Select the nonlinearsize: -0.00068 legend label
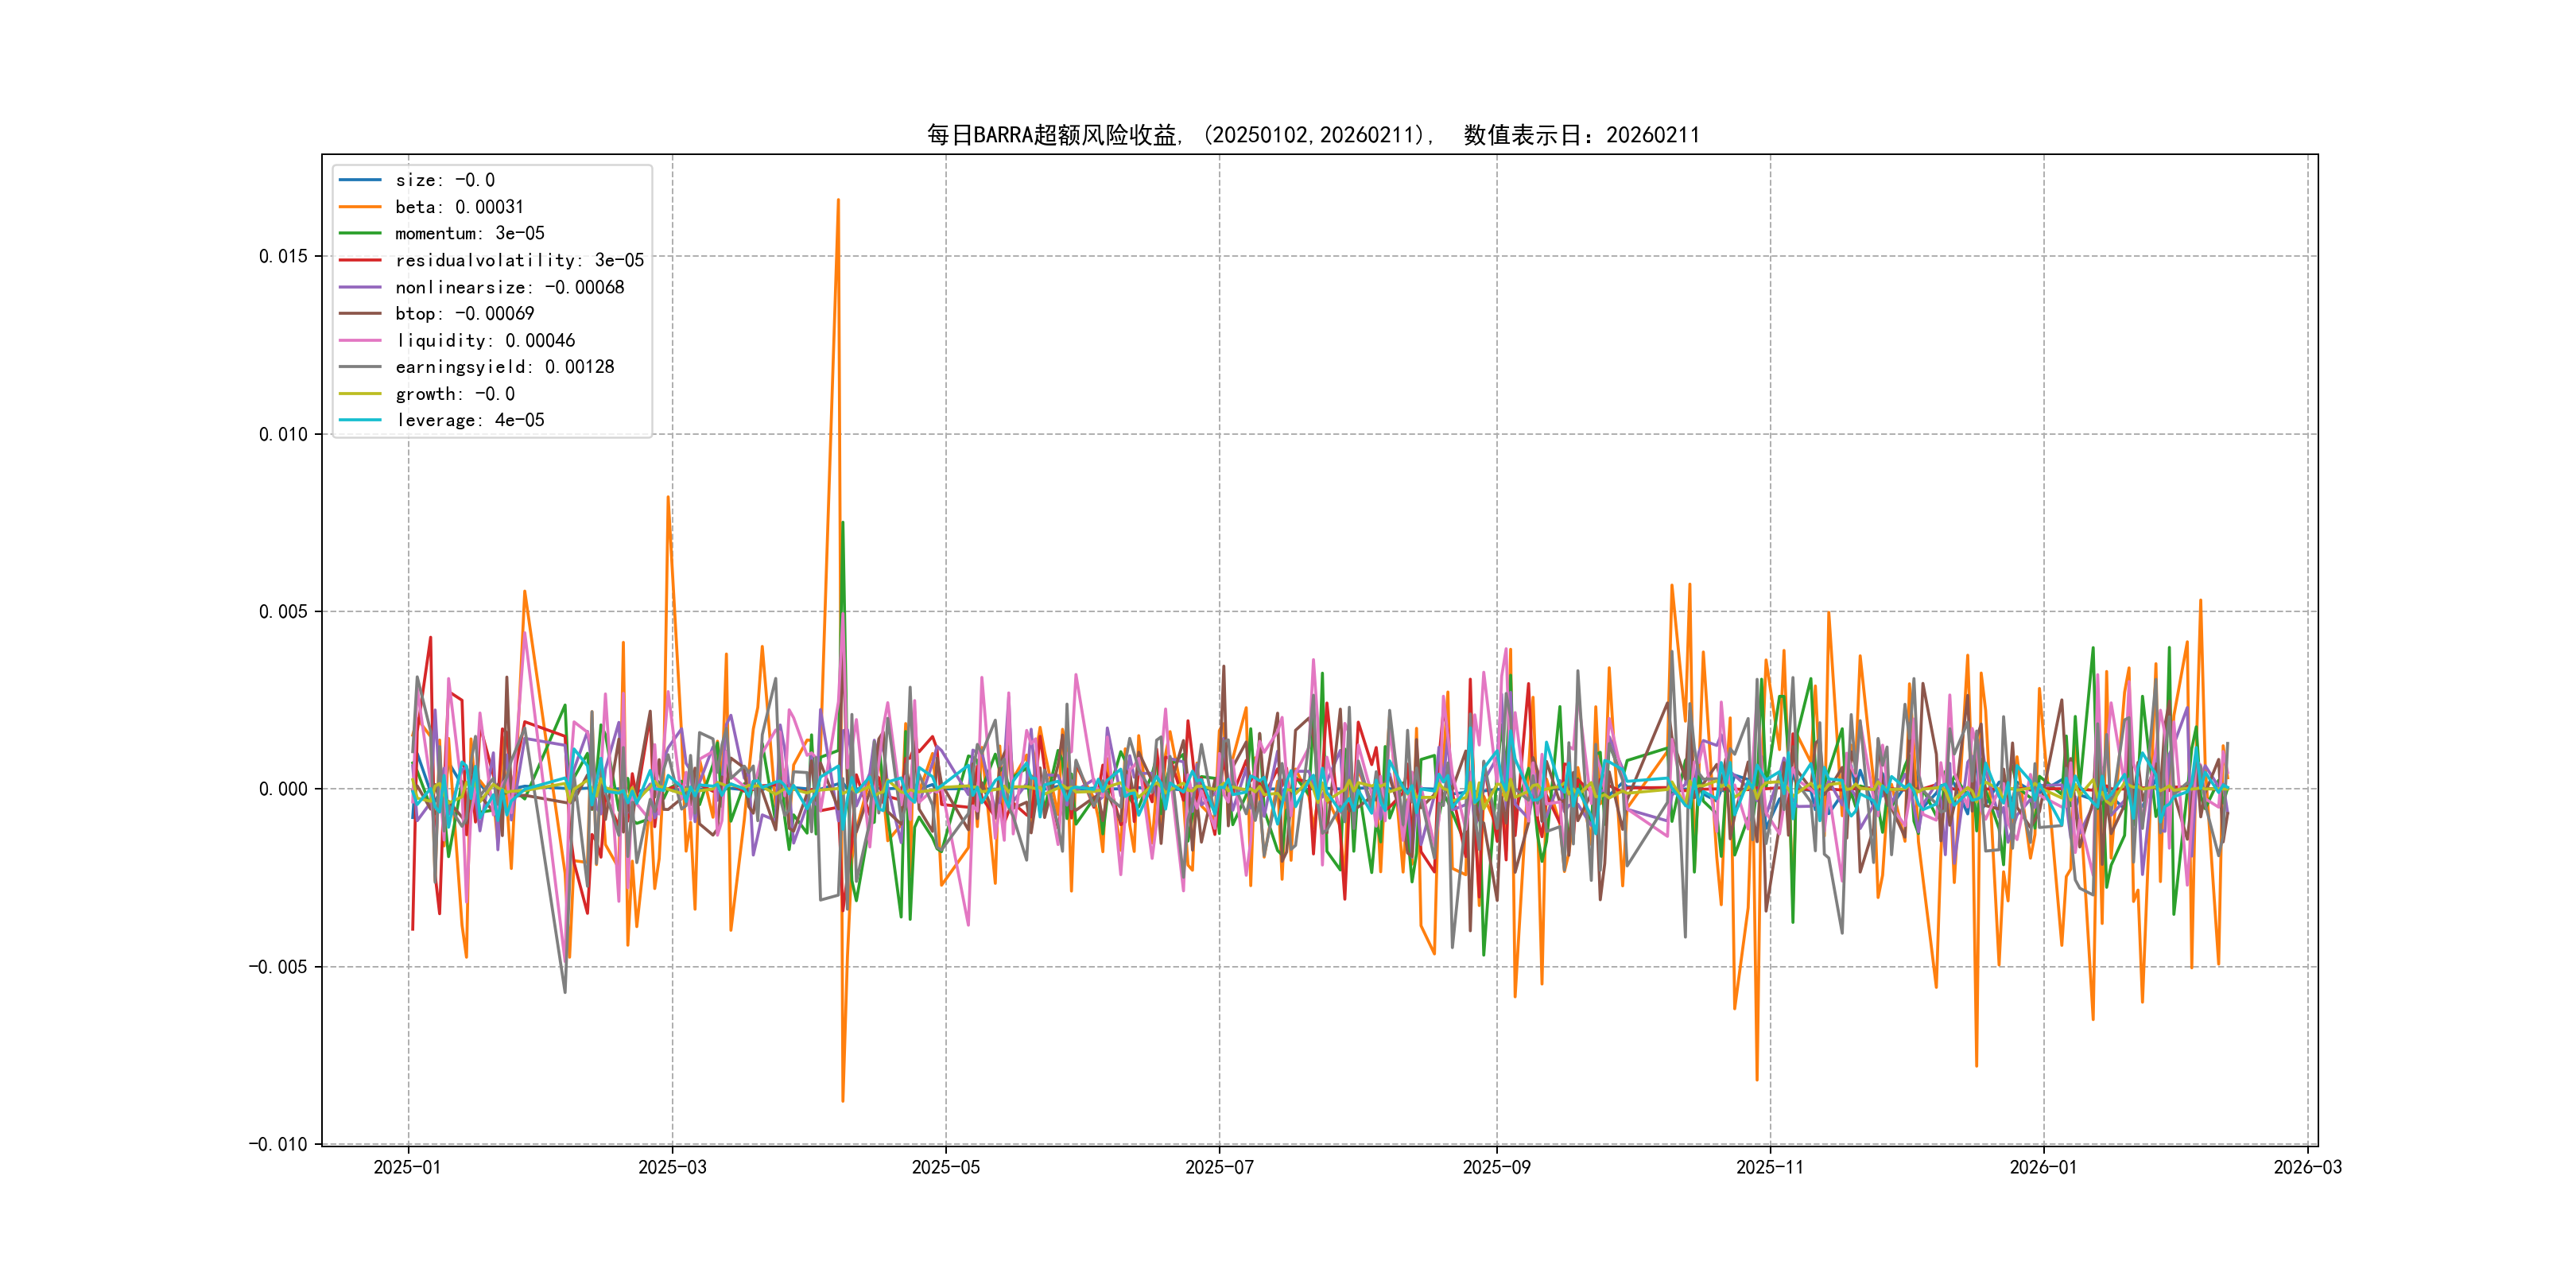Image resolution: width=2576 pixels, height=1288 pixels. coord(509,287)
